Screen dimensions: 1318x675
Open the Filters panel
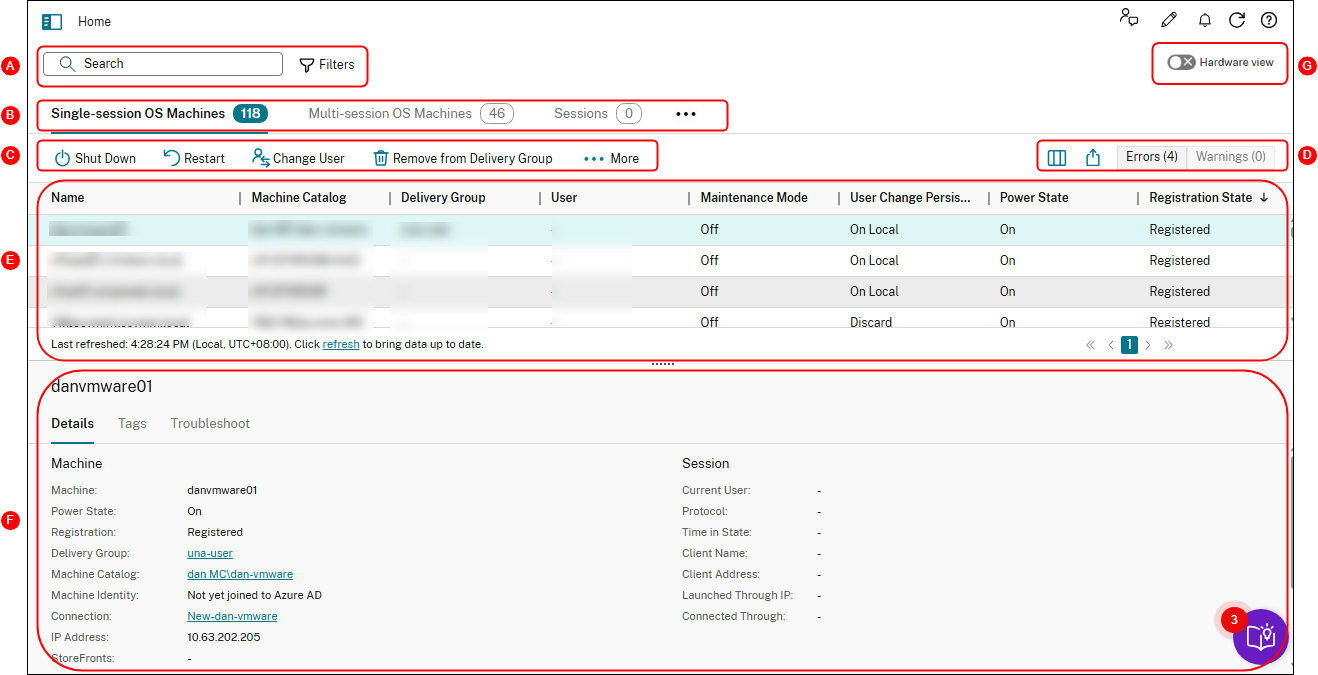click(327, 64)
